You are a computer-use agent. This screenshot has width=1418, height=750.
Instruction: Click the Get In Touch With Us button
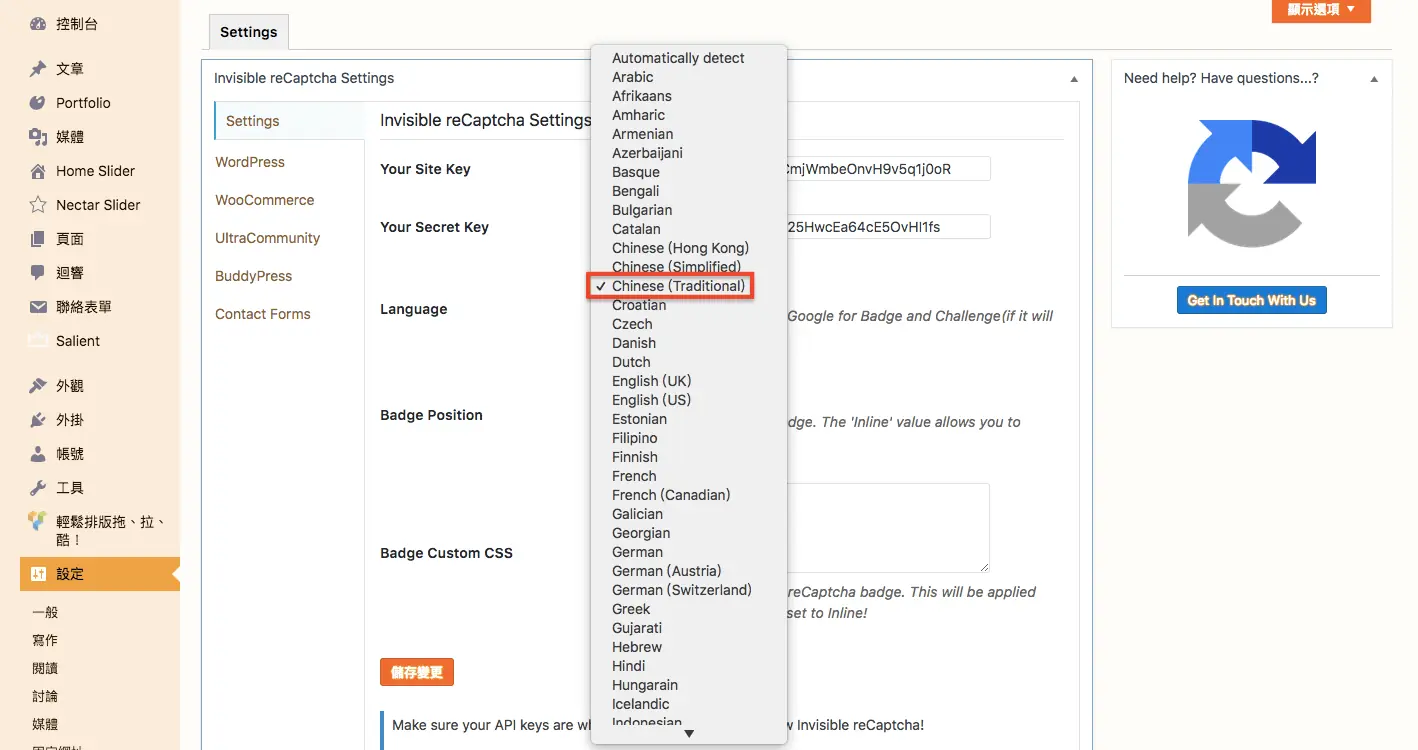coord(1252,300)
